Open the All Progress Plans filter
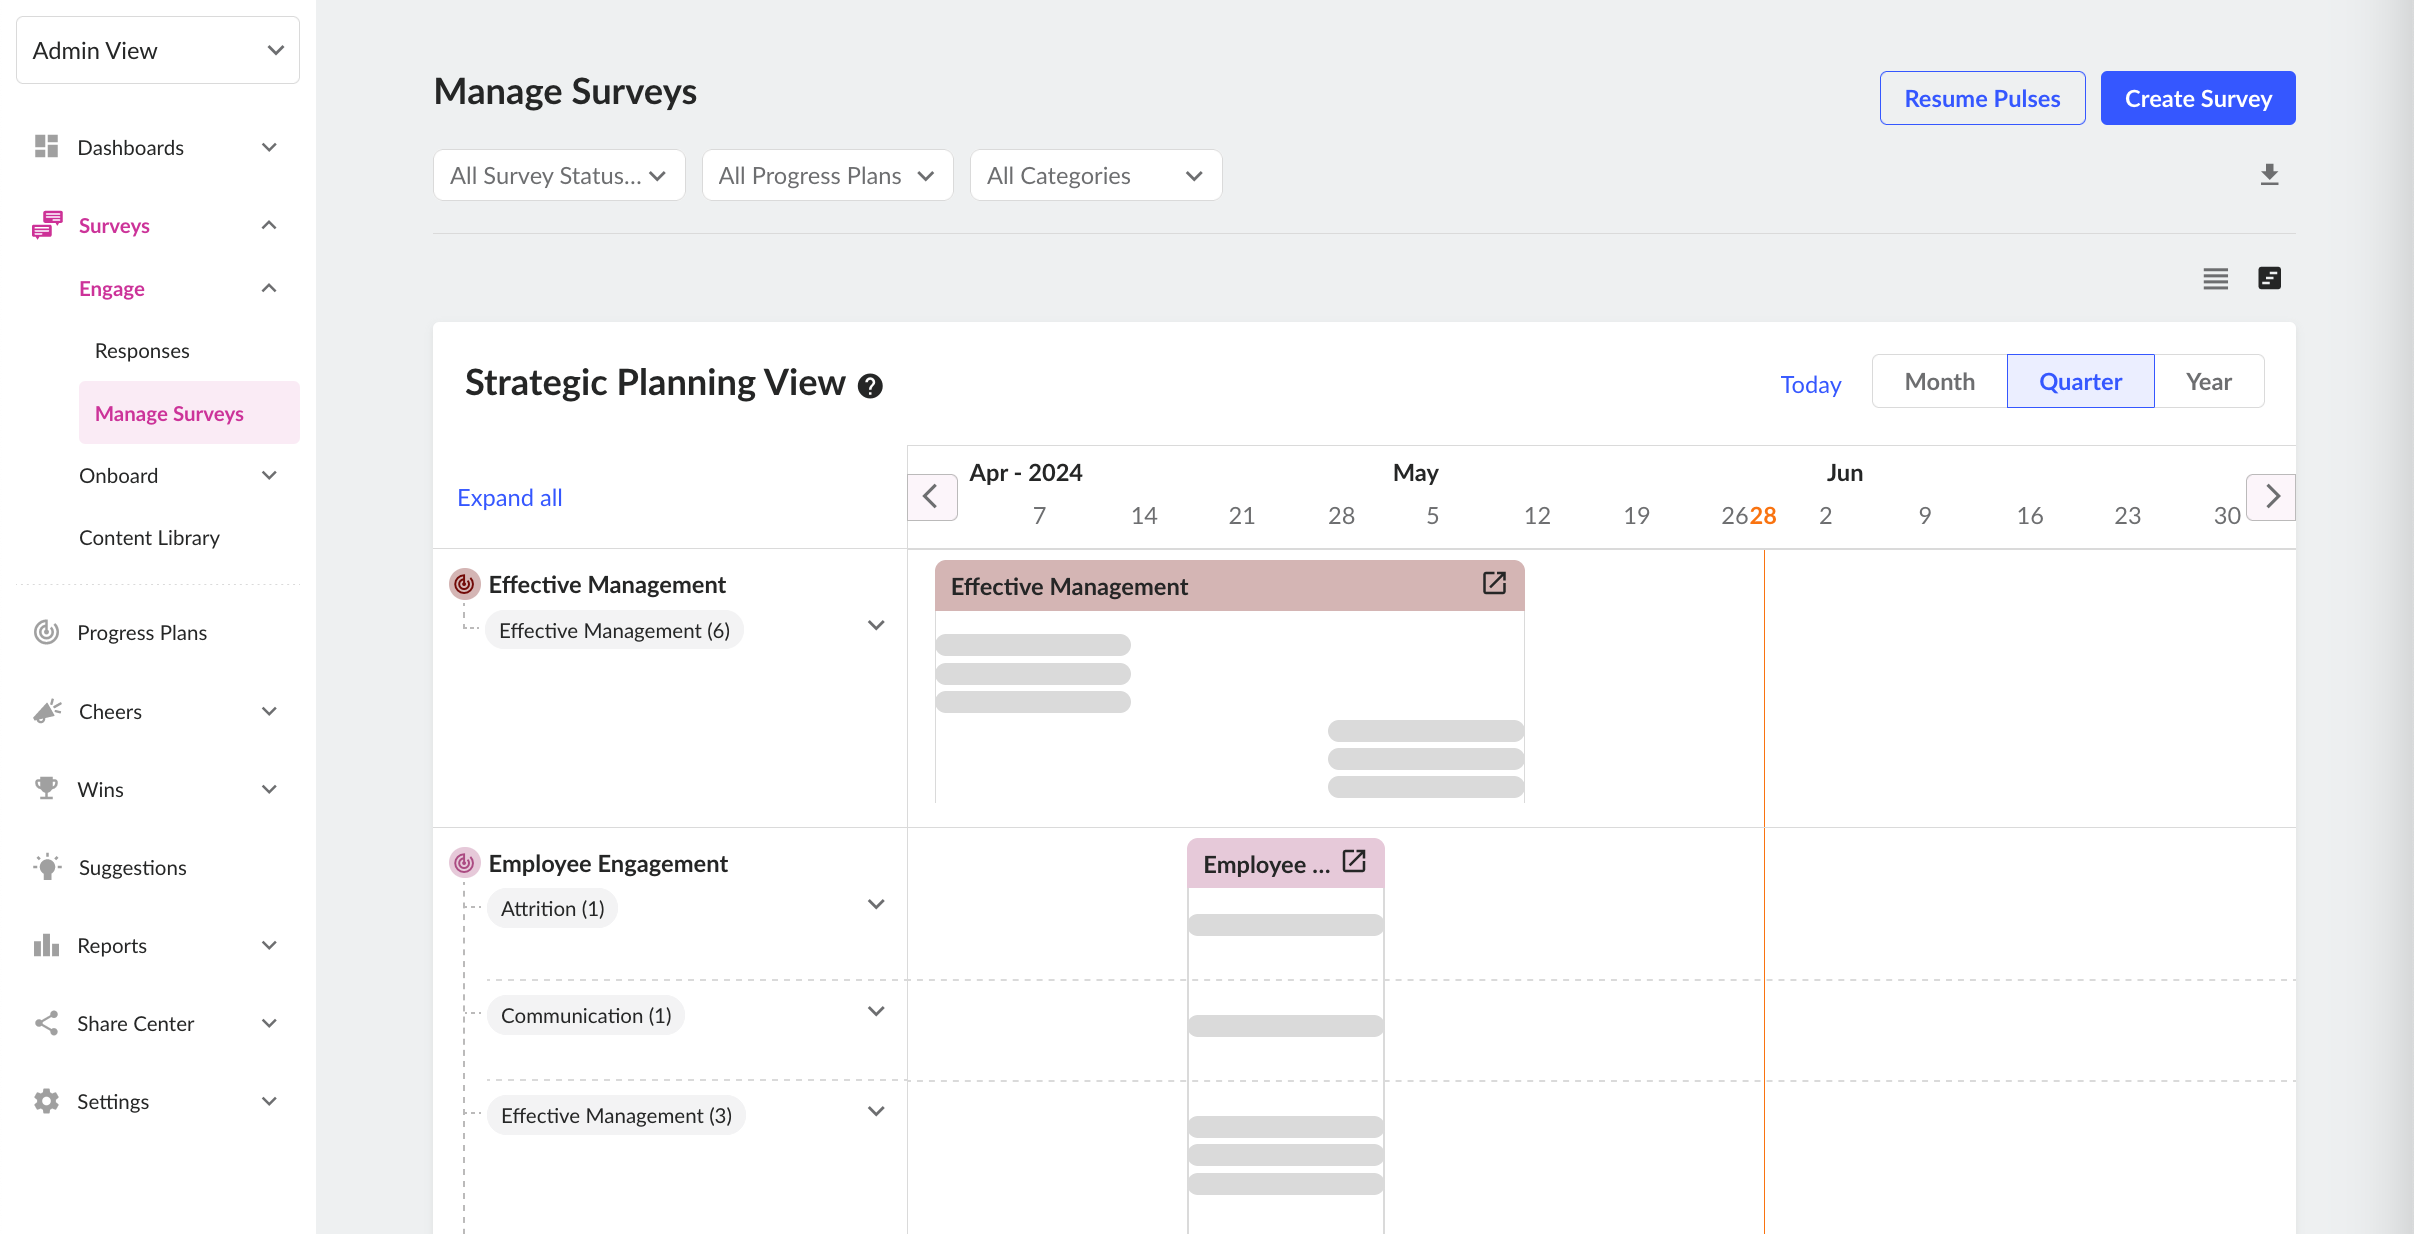 827,175
